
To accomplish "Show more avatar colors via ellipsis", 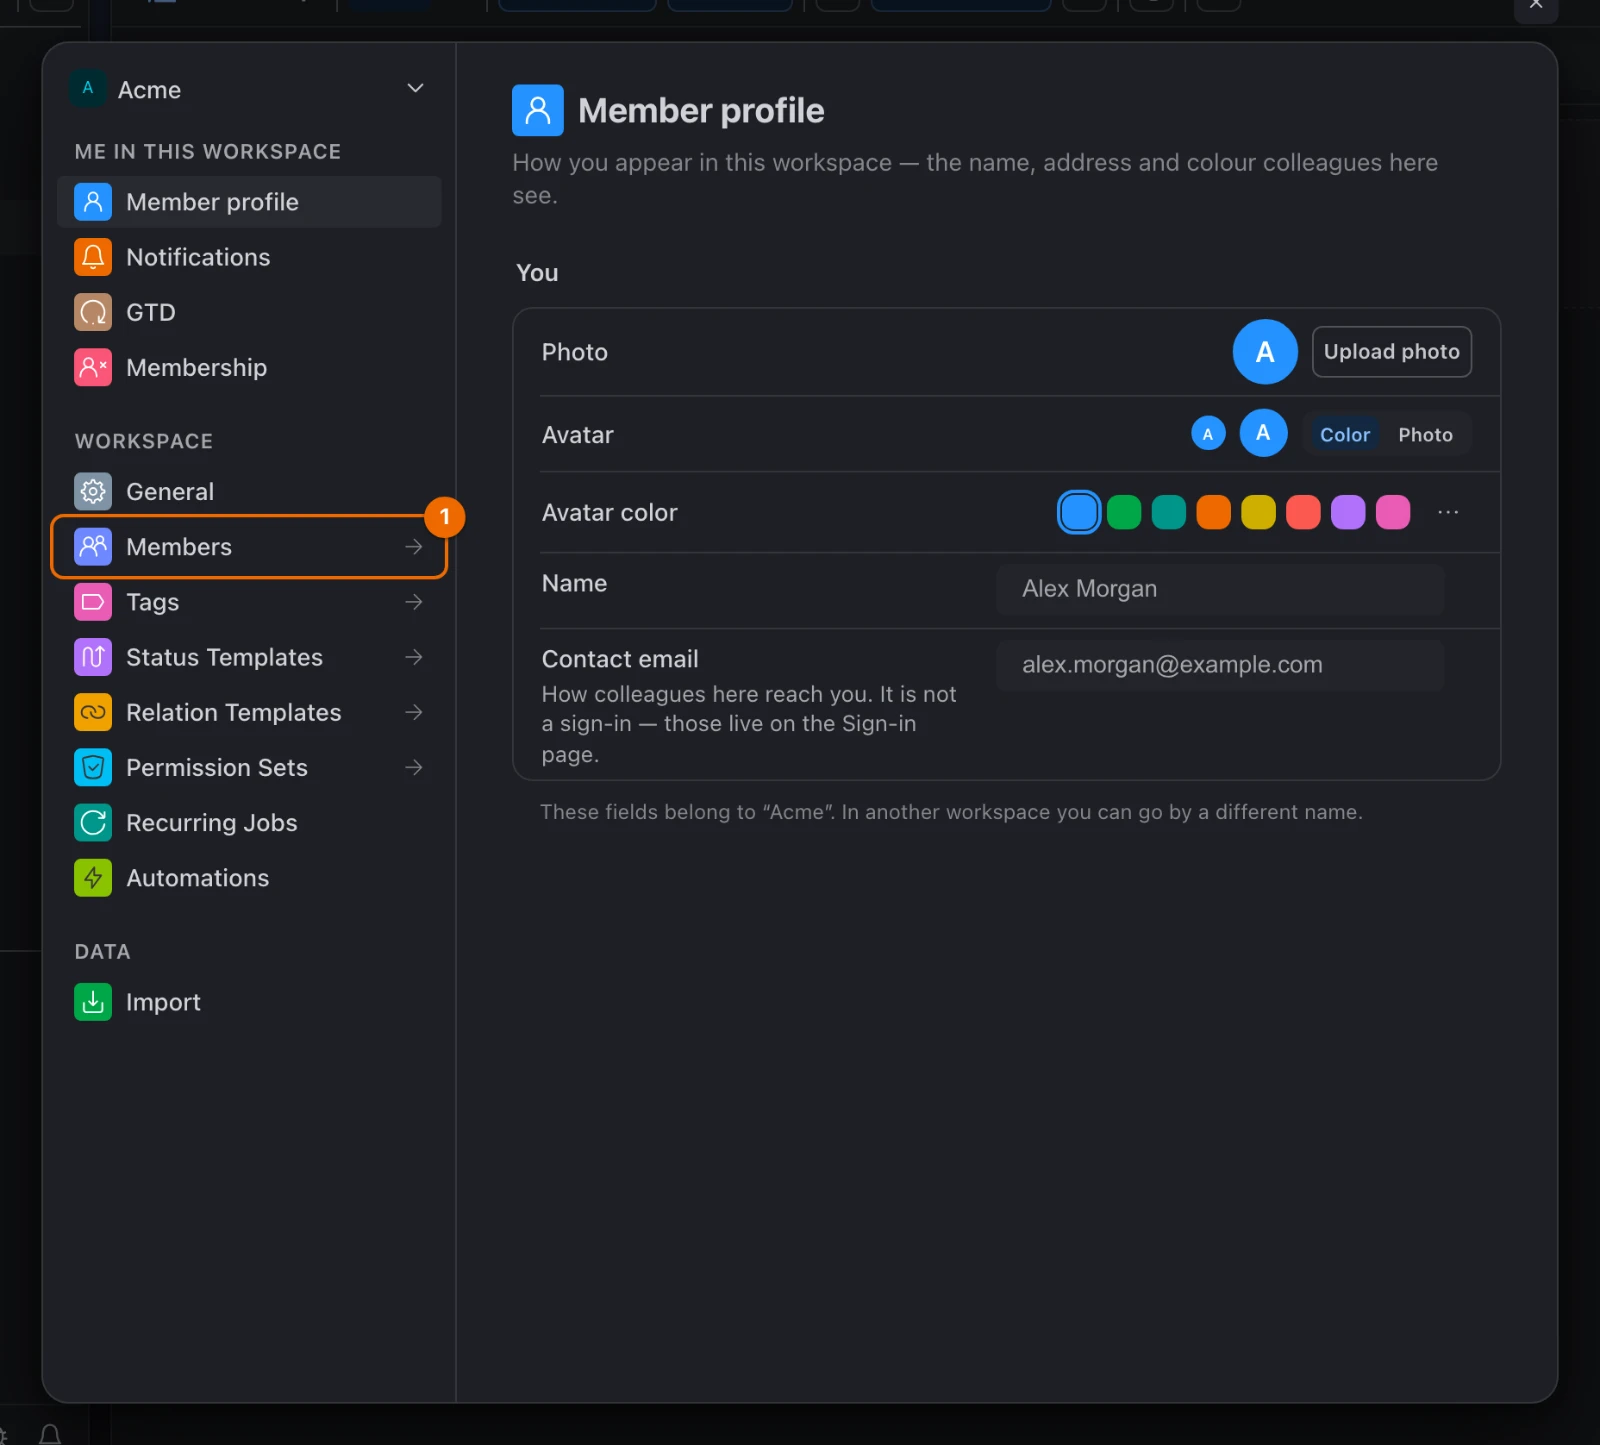I will [x=1448, y=512].
